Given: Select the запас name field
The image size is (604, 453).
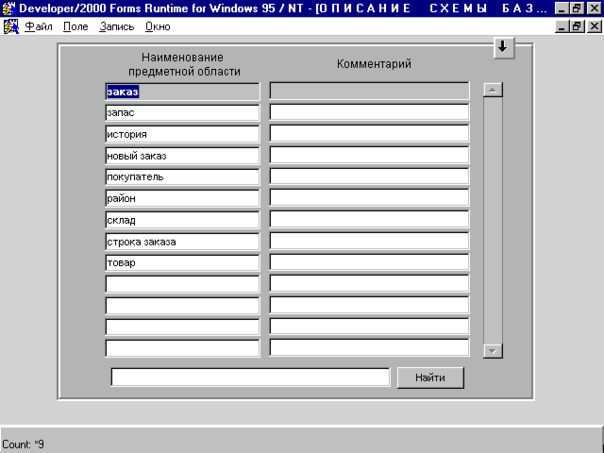Looking at the screenshot, I should pos(183,113).
